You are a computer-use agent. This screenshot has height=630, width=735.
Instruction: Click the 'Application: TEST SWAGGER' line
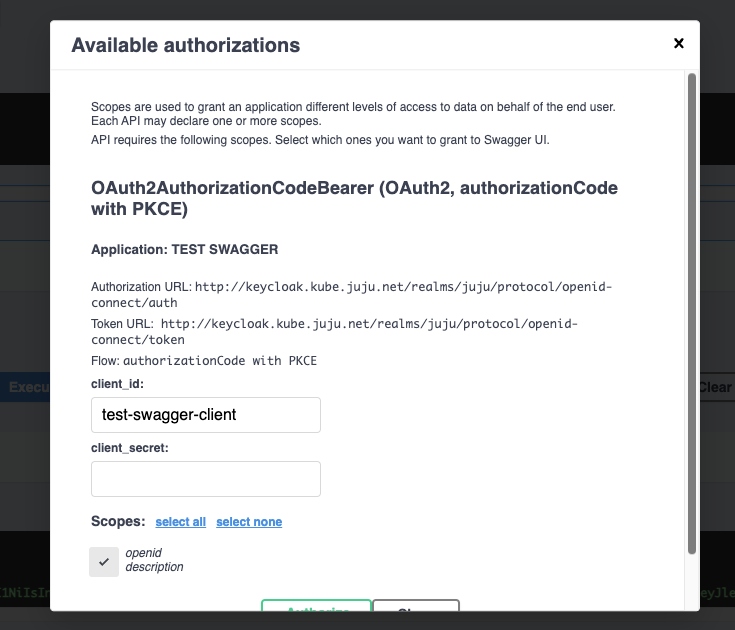point(185,249)
